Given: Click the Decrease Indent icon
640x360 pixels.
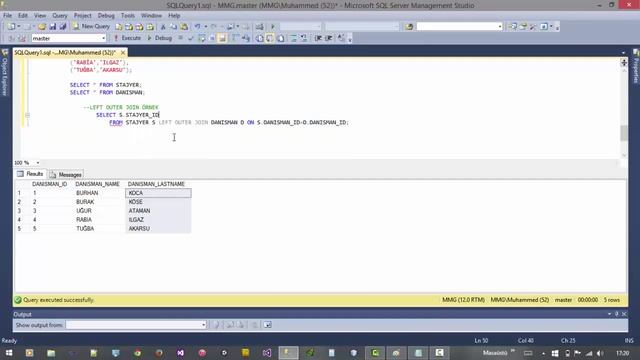Looking at the screenshot, I should pyautogui.click(x=318, y=38).
